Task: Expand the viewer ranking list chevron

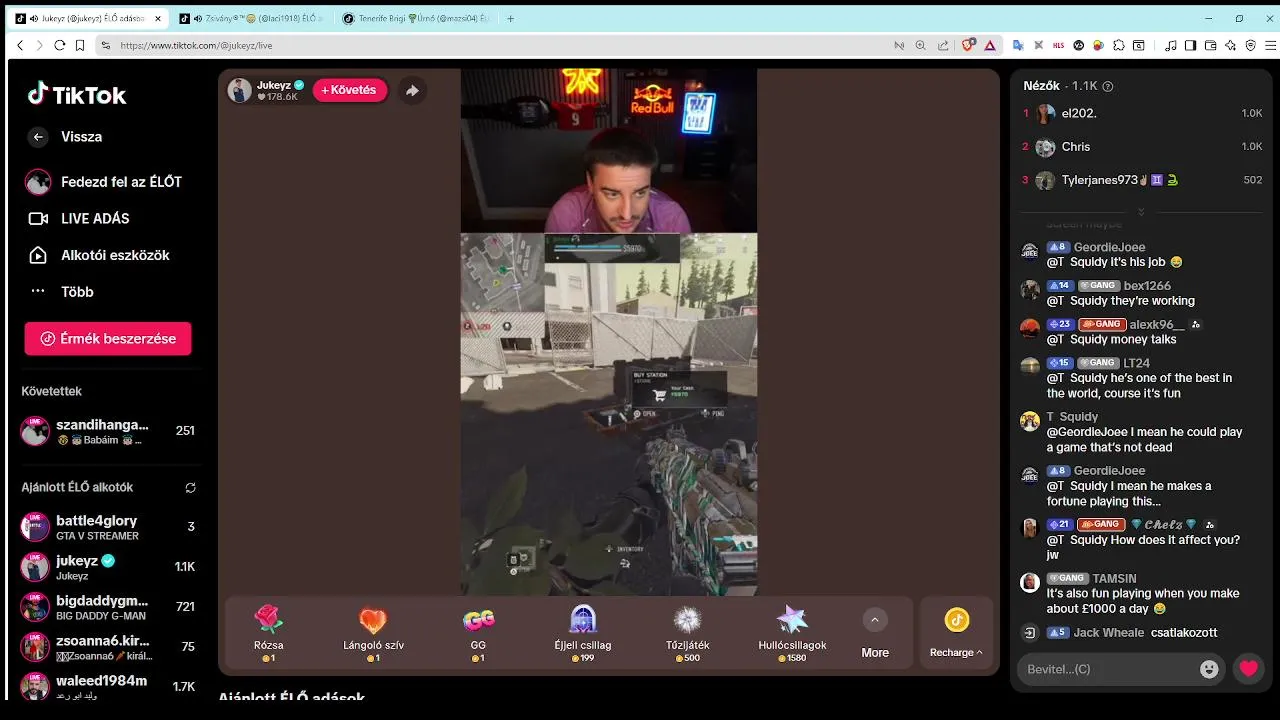Action: pyautogui.click(x=1141, y=212)
